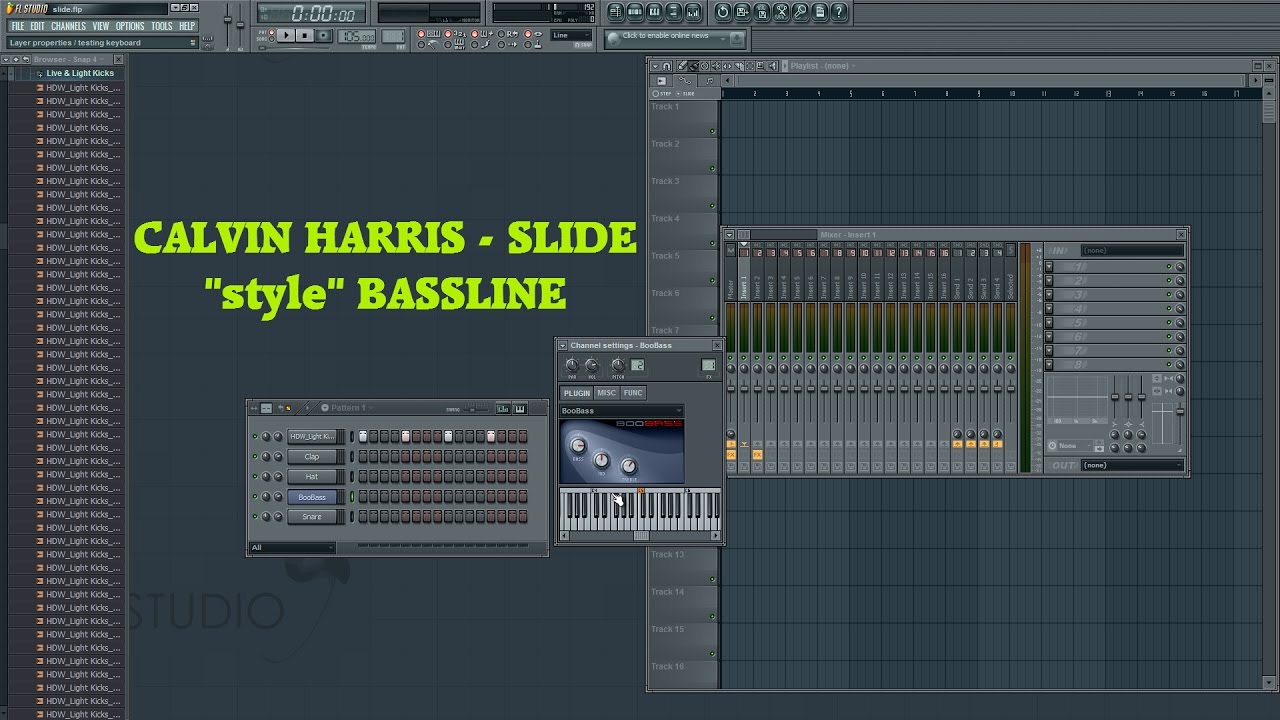Switch to the MISC tab in Channel settings
The width and height of the screenshot is (1280, 720).
coord(607,393)
